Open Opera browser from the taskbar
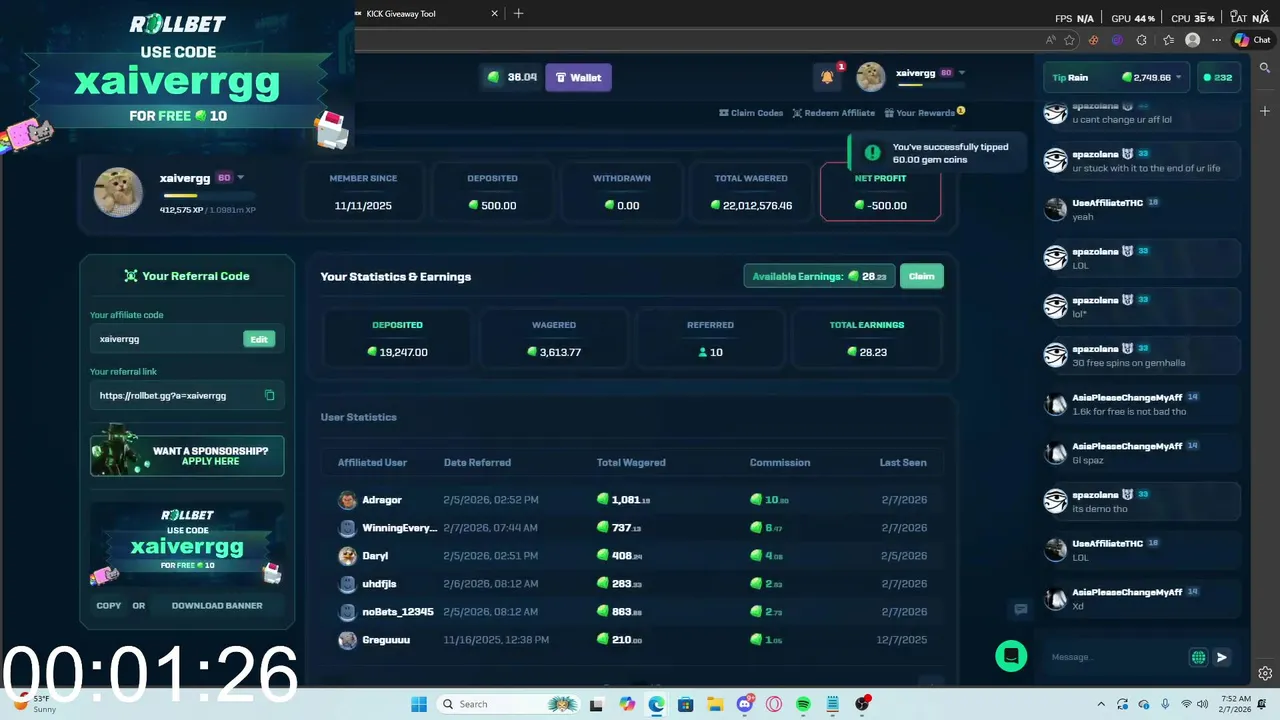This screenshot has height=720, width=1280. (774, 704)
